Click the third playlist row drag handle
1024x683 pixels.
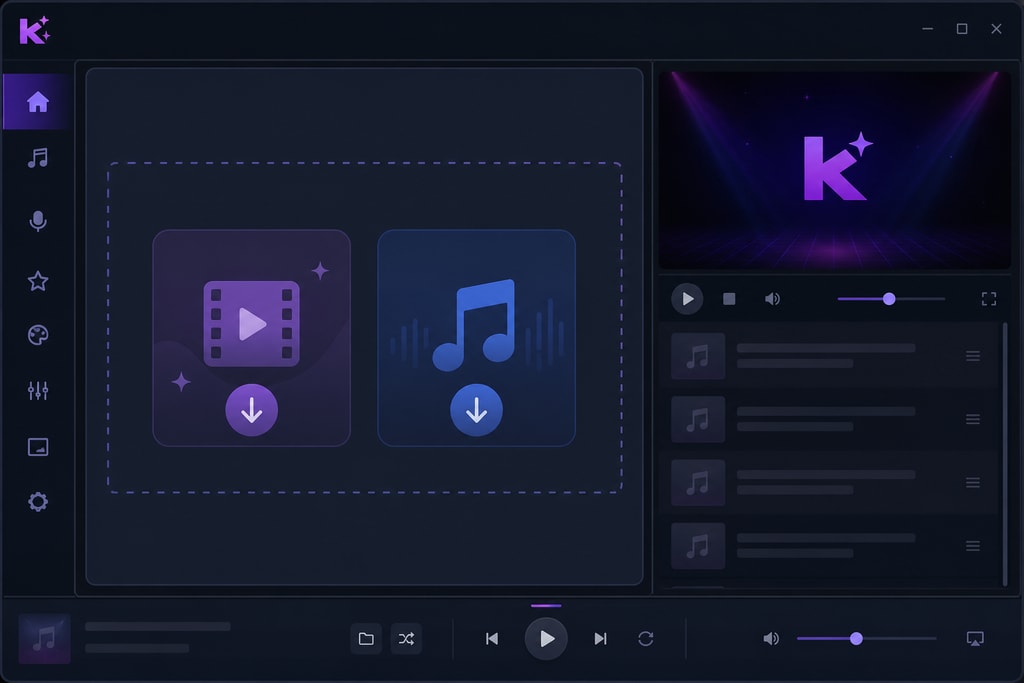972,483
